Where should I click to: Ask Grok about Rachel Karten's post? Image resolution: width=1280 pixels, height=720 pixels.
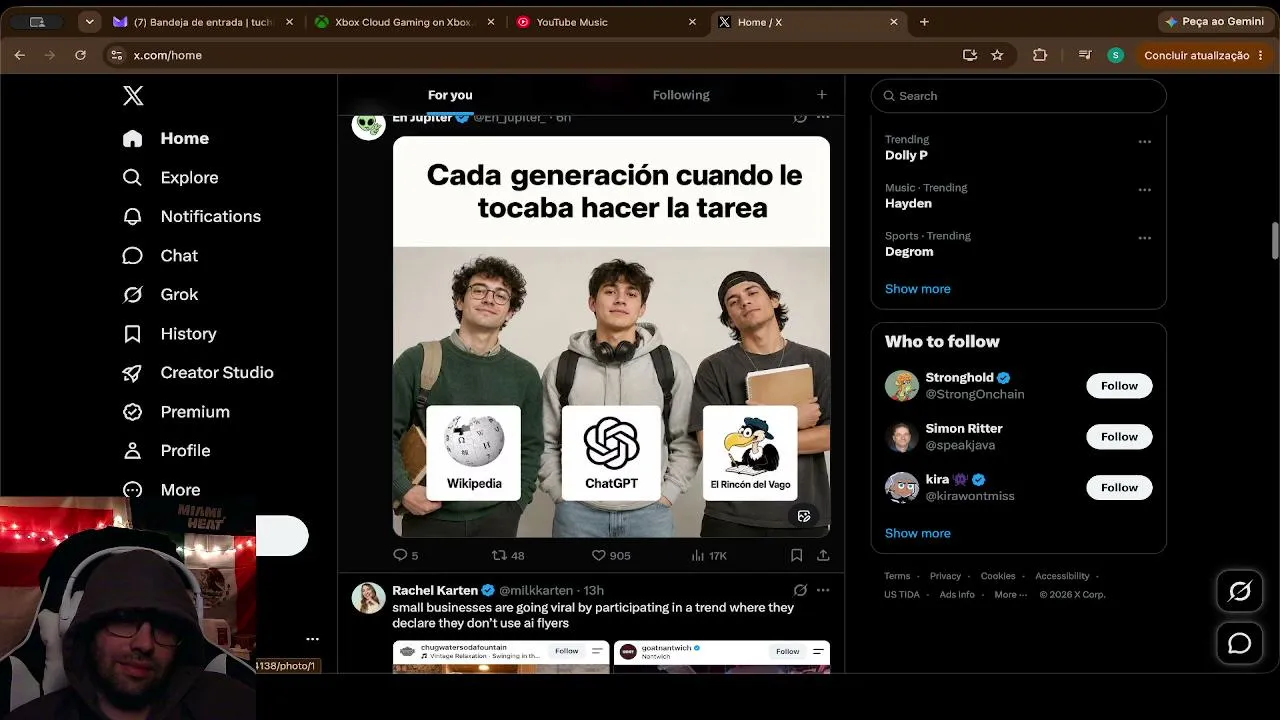(800, 590)
